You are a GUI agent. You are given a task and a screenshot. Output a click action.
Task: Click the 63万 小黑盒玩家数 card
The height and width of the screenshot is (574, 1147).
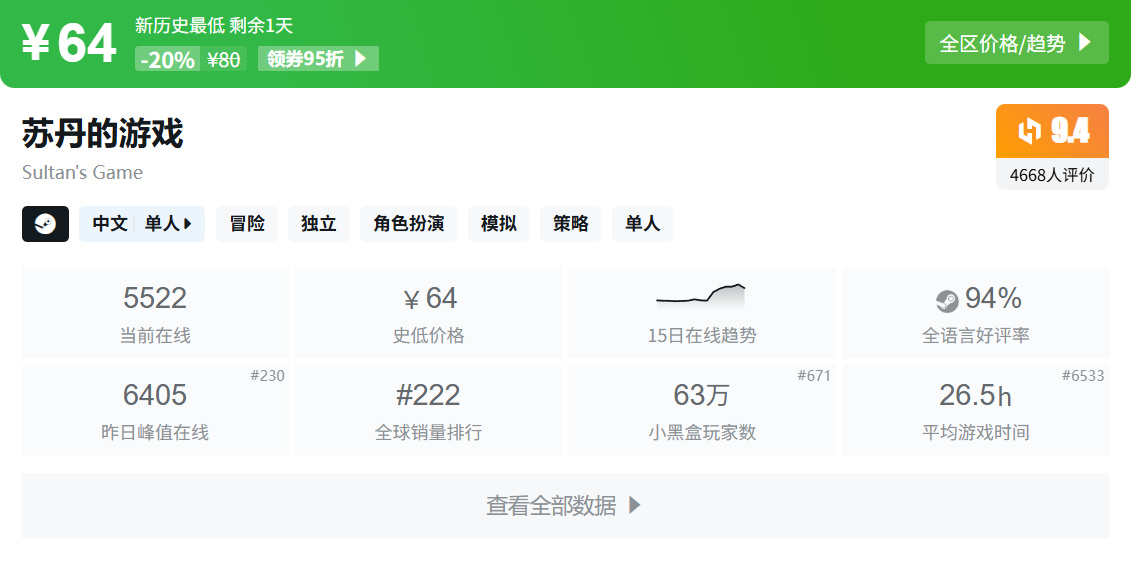[702, 410]
